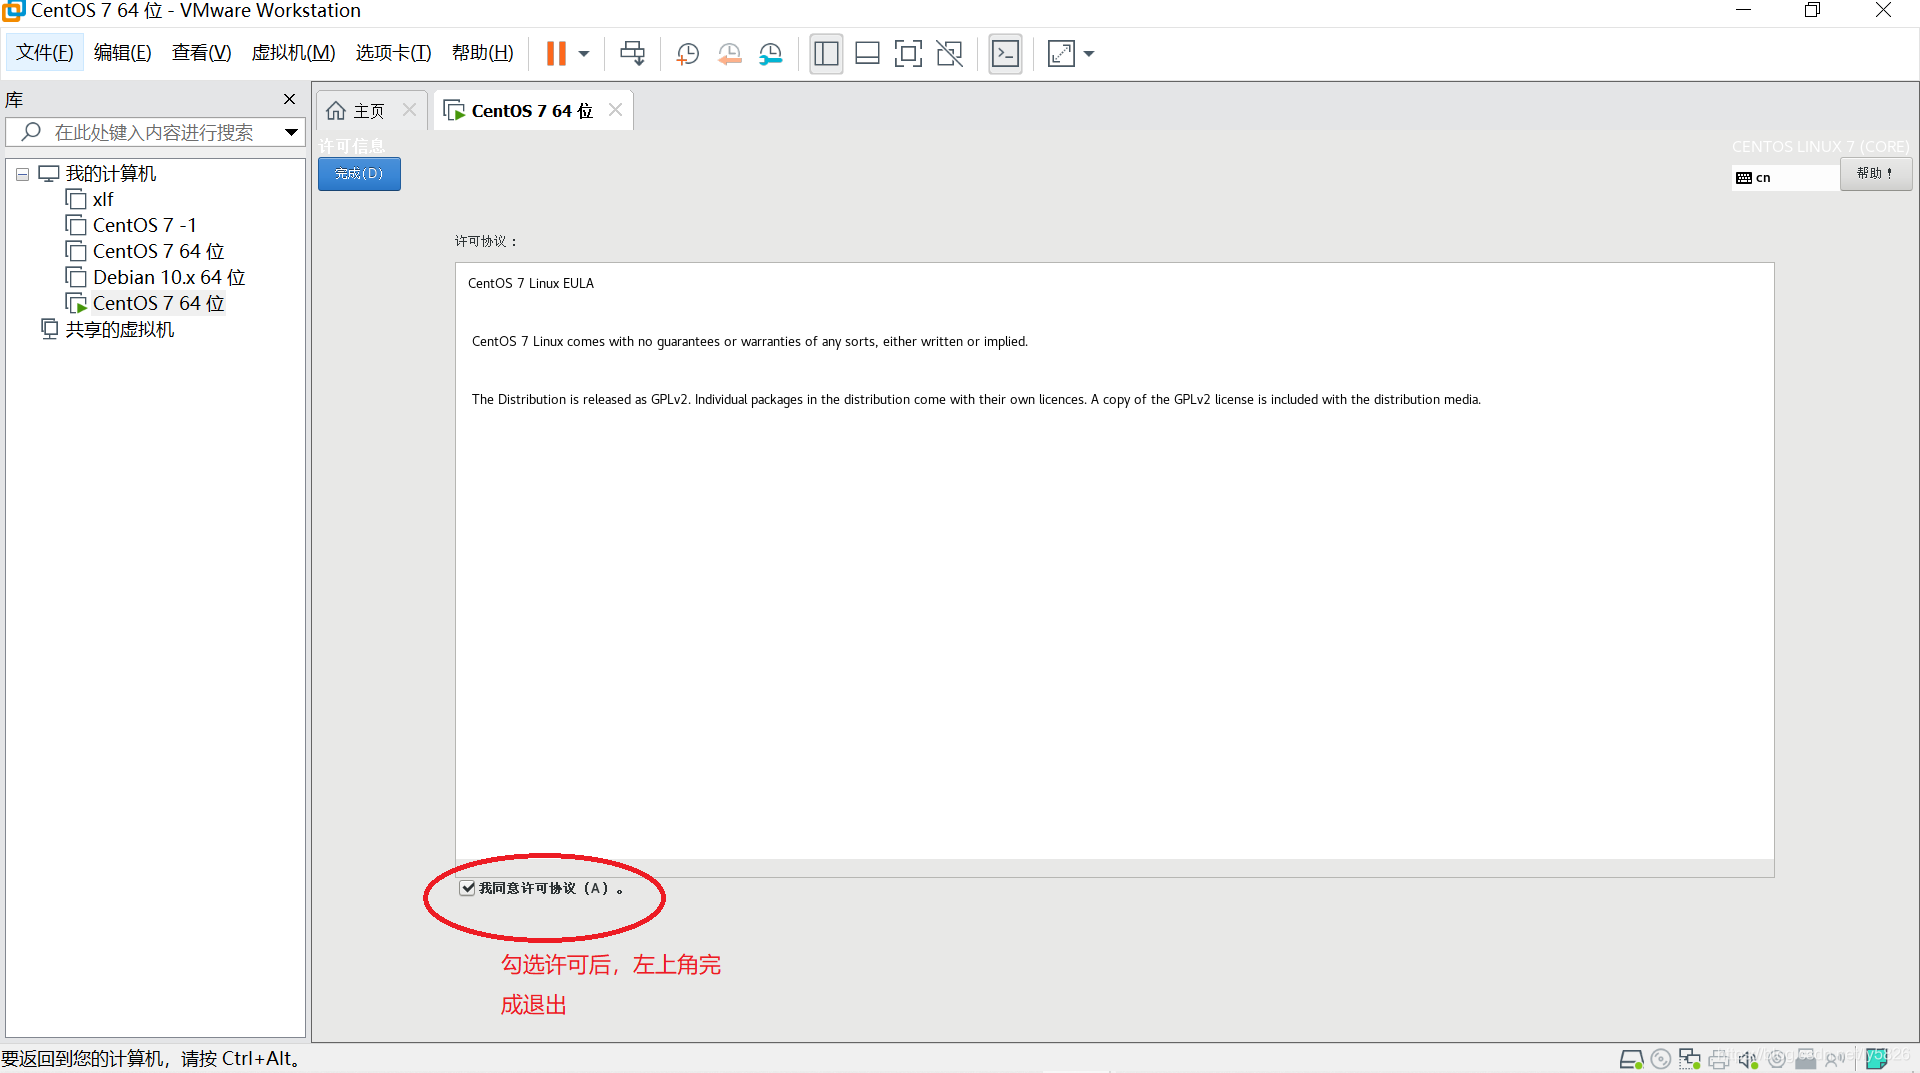Pause the virtual machine with the orange button

point(556,54)
